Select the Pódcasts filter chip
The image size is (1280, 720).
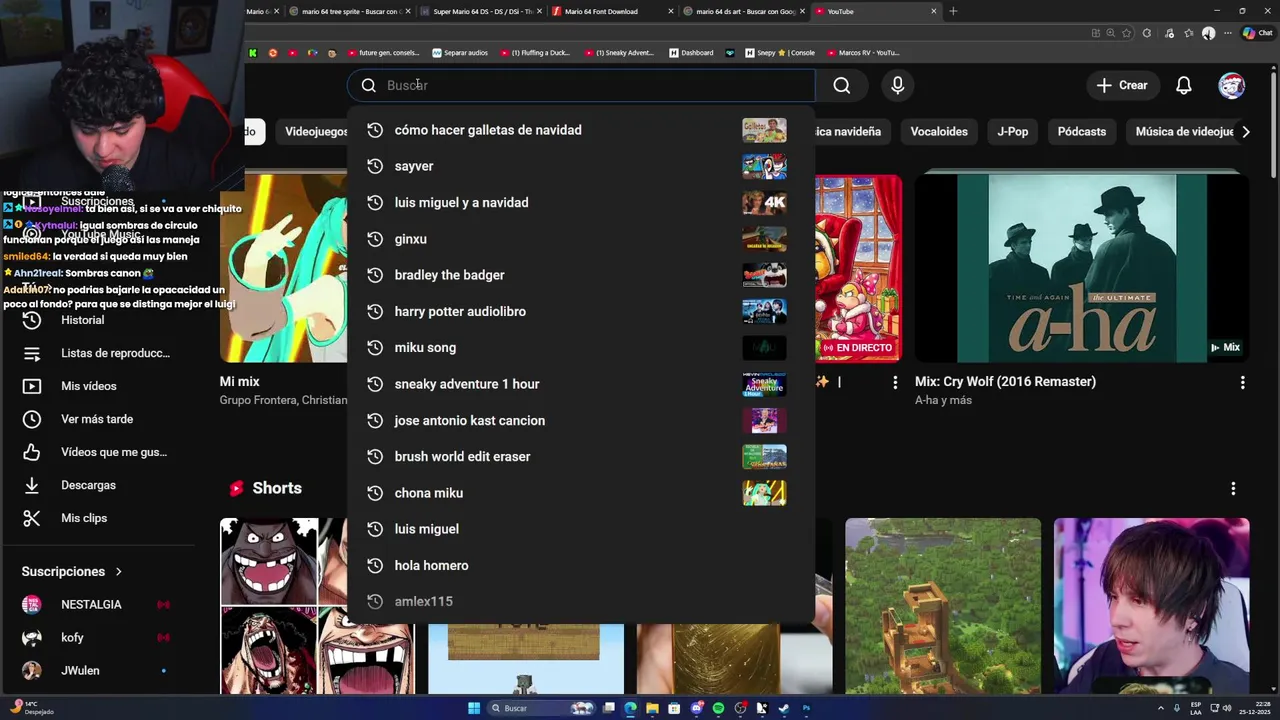pyautogui.click(x=1082, y=131)
